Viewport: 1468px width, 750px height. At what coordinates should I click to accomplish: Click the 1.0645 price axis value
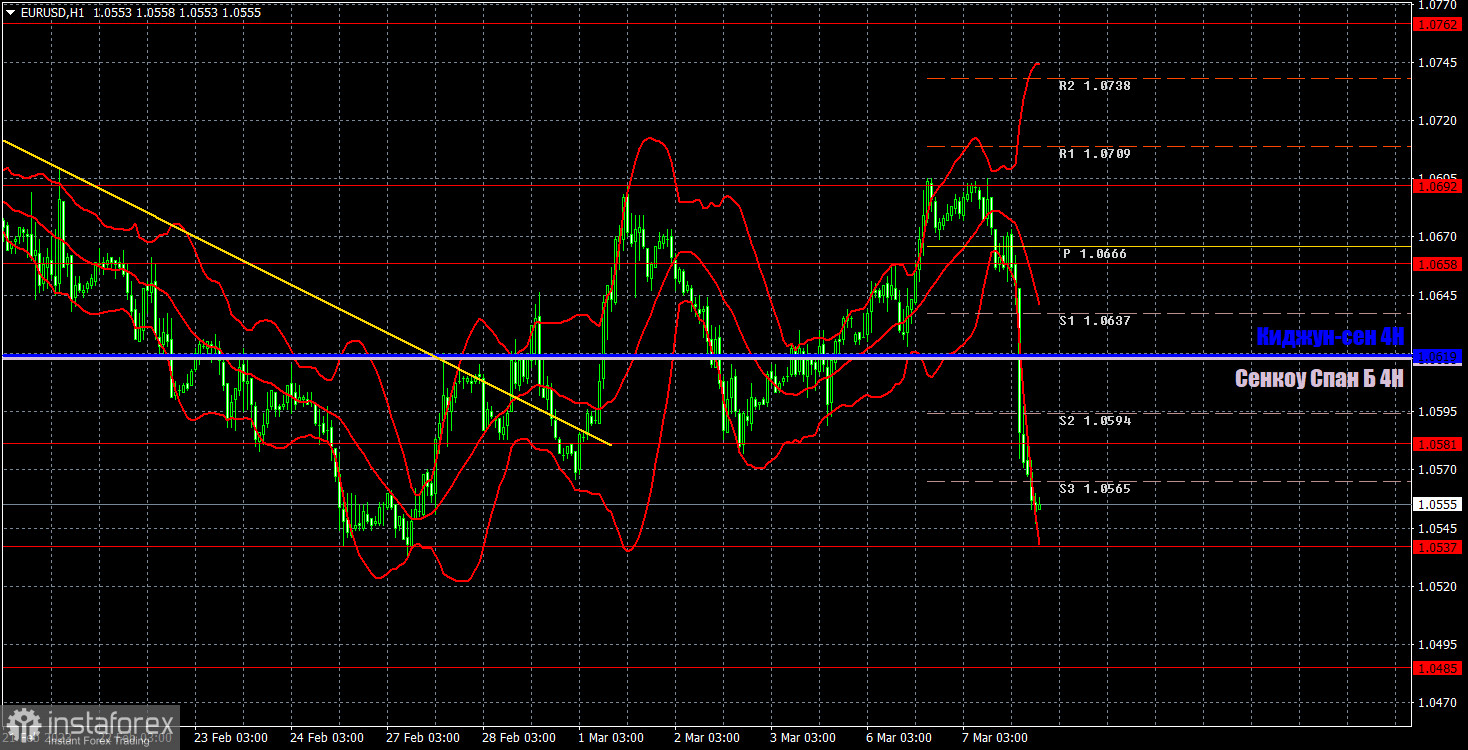[1438, 295]
